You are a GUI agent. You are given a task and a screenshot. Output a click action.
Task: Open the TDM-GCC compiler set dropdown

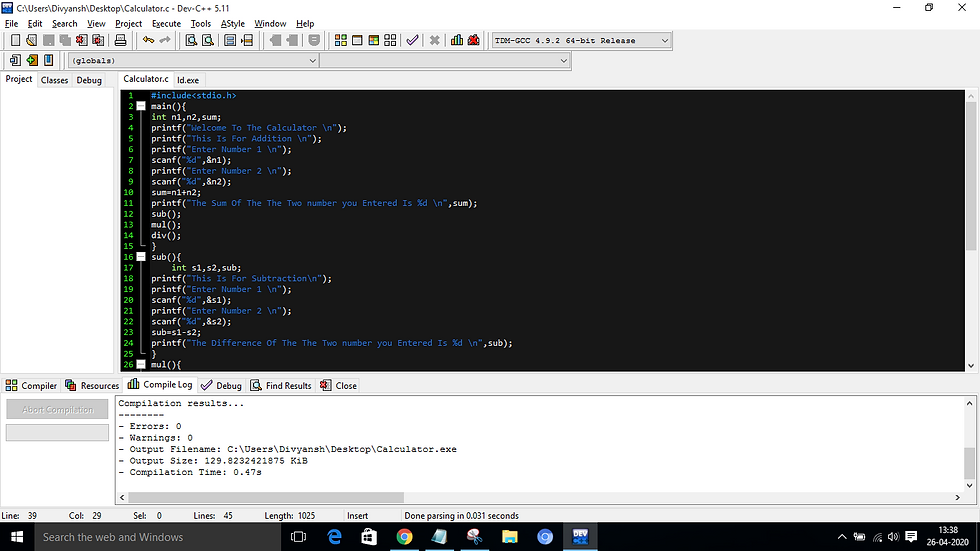pos(581,41)
